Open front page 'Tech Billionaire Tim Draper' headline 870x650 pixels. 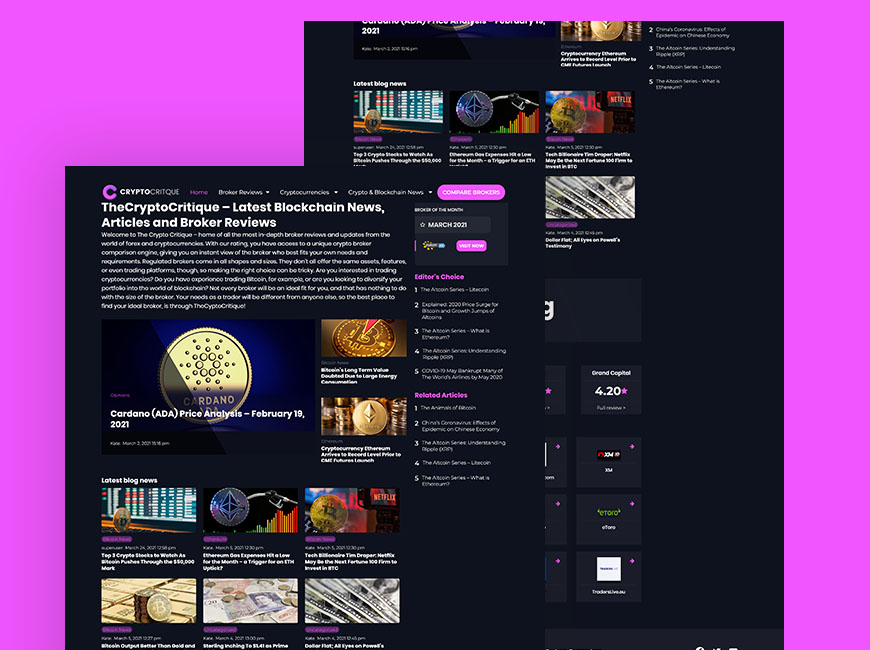(351, 562)
